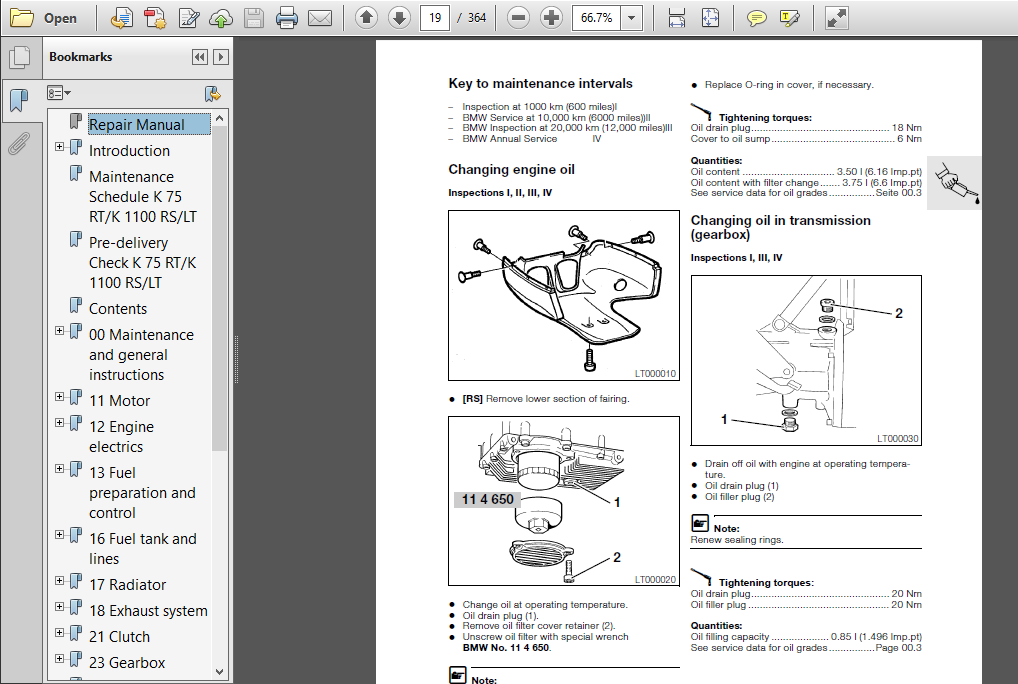
Task: Open the 23 Gearbox bookmark
Action: coord(127,663)
